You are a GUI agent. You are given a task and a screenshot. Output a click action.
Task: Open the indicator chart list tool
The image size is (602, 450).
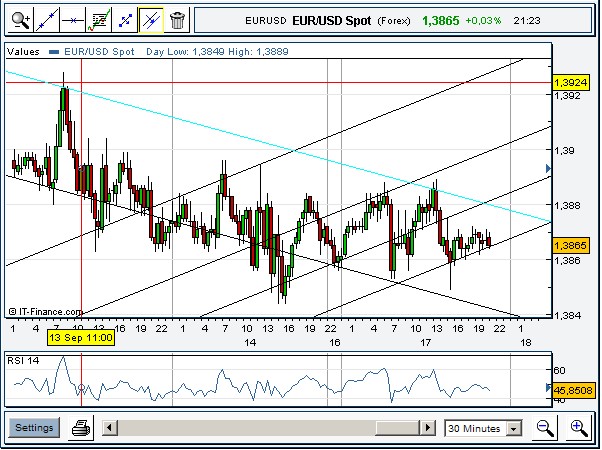pyautogui.click(x=98, y=19)
